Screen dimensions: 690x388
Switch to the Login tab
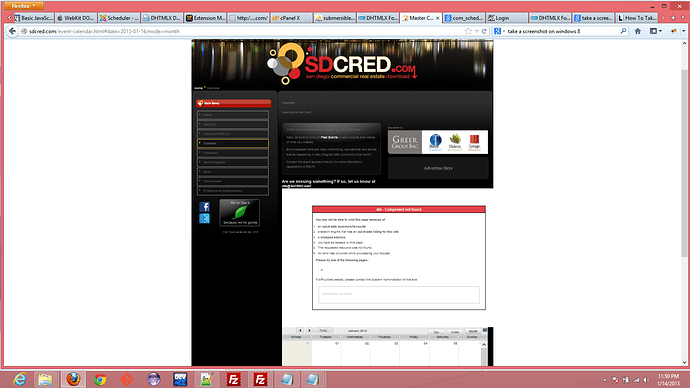pyautogui.click(x=506, y=18)
